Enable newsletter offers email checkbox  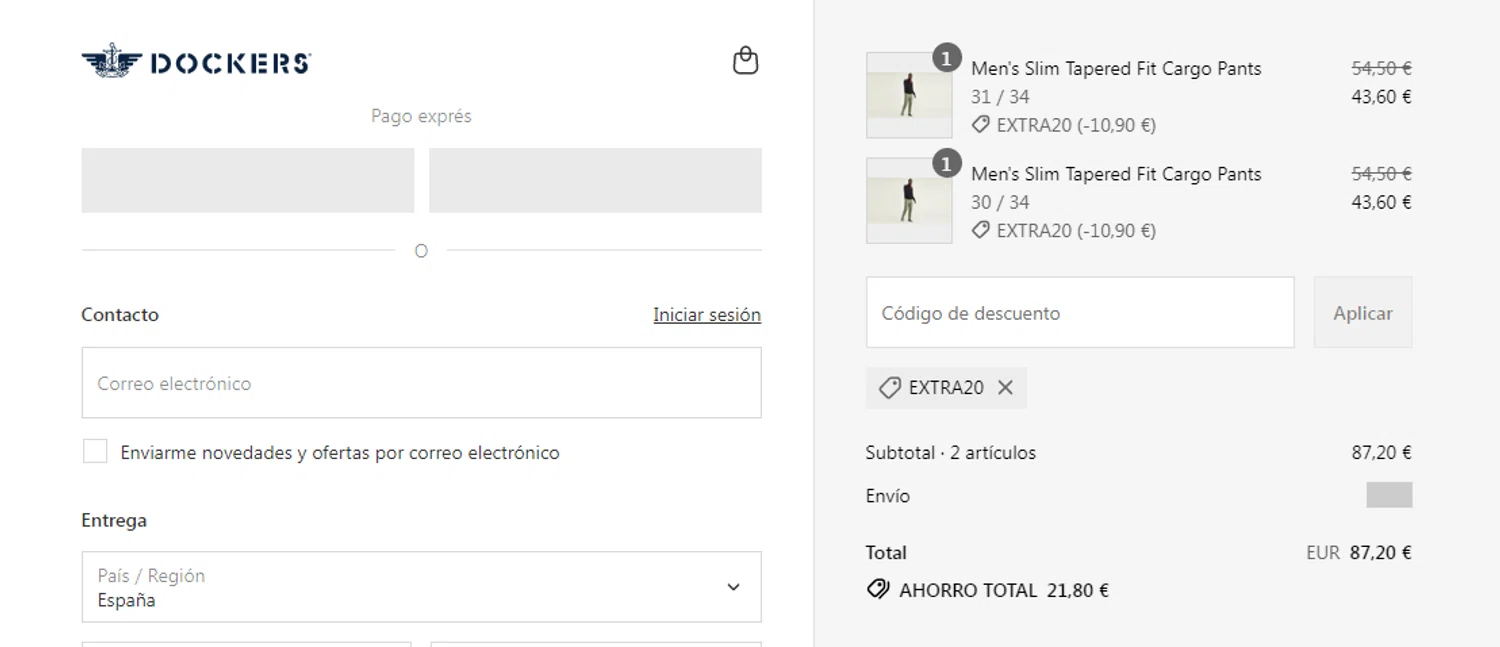(x=95, y=452)
